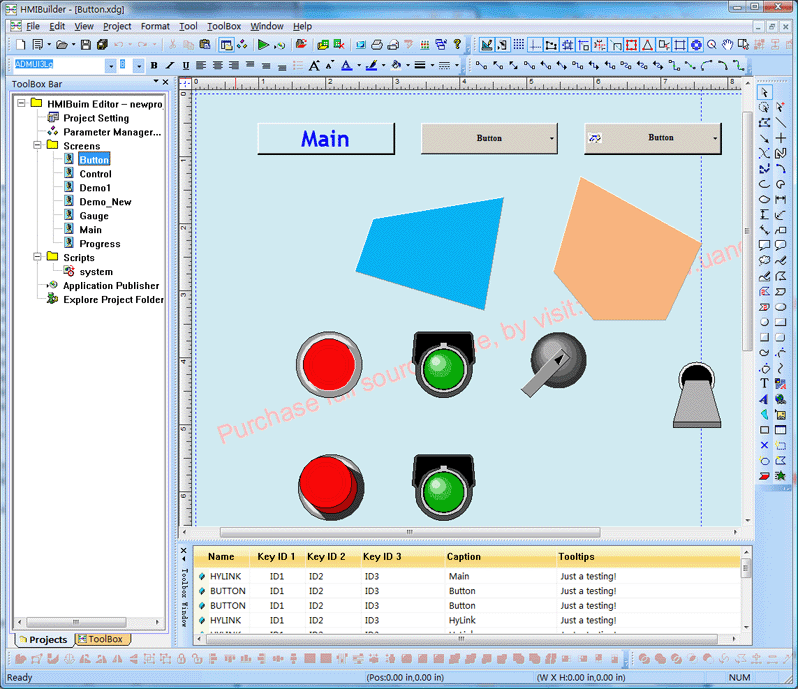The width and height of the screenshot is (798, 689).
Task: Select the Text tool in right palette
Action: click(x=765, y=383)
